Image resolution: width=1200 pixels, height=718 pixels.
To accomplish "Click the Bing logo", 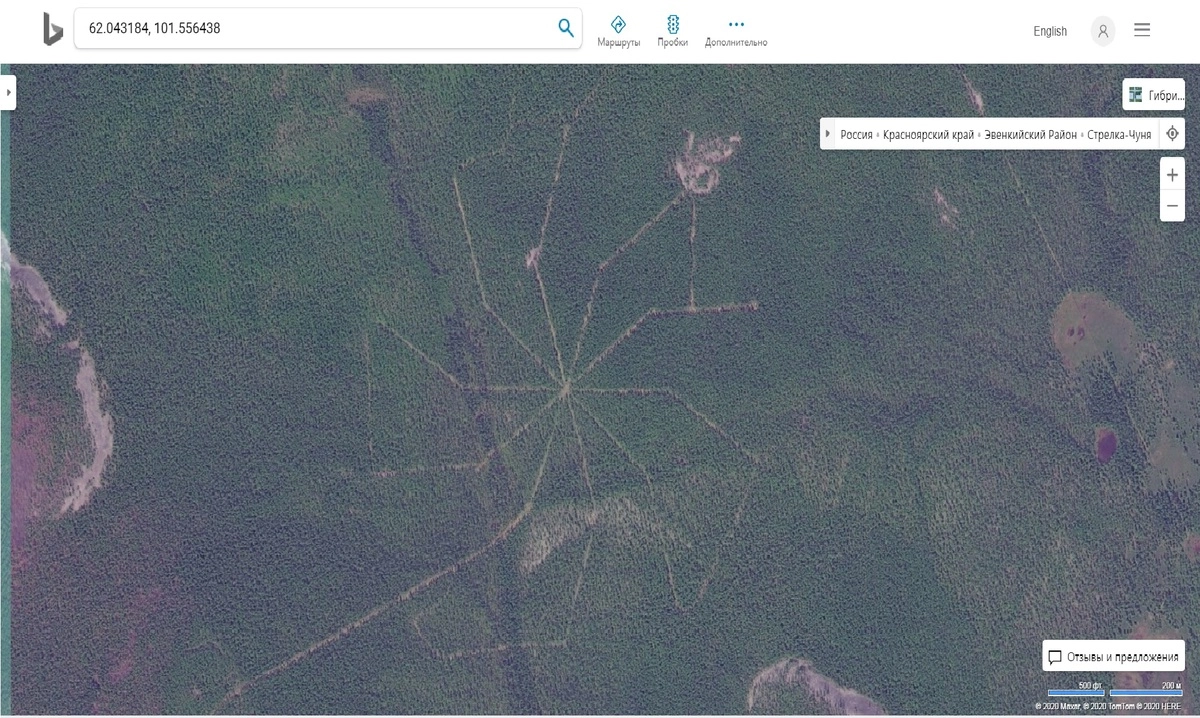I will click(52, 29).
